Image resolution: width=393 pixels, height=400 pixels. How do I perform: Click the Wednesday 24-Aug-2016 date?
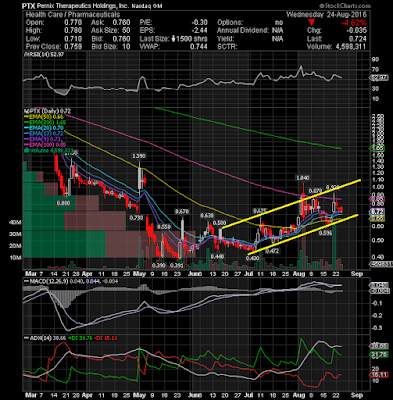(x=326, y=15)
